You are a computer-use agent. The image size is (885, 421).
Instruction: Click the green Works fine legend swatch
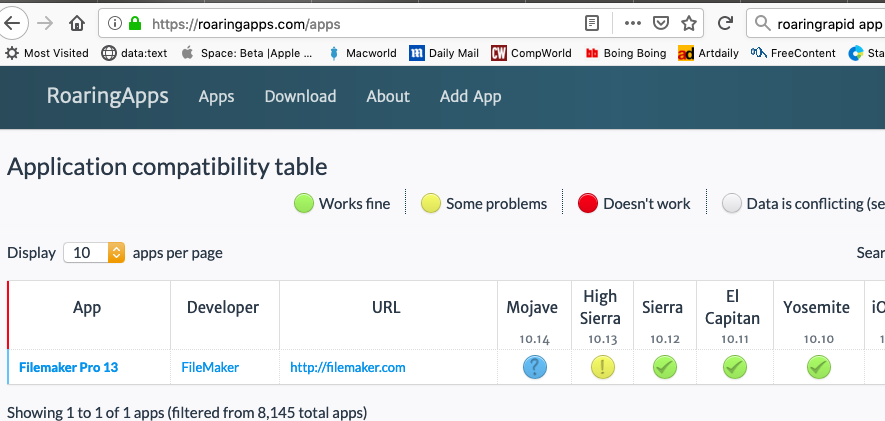coord(304,204)
